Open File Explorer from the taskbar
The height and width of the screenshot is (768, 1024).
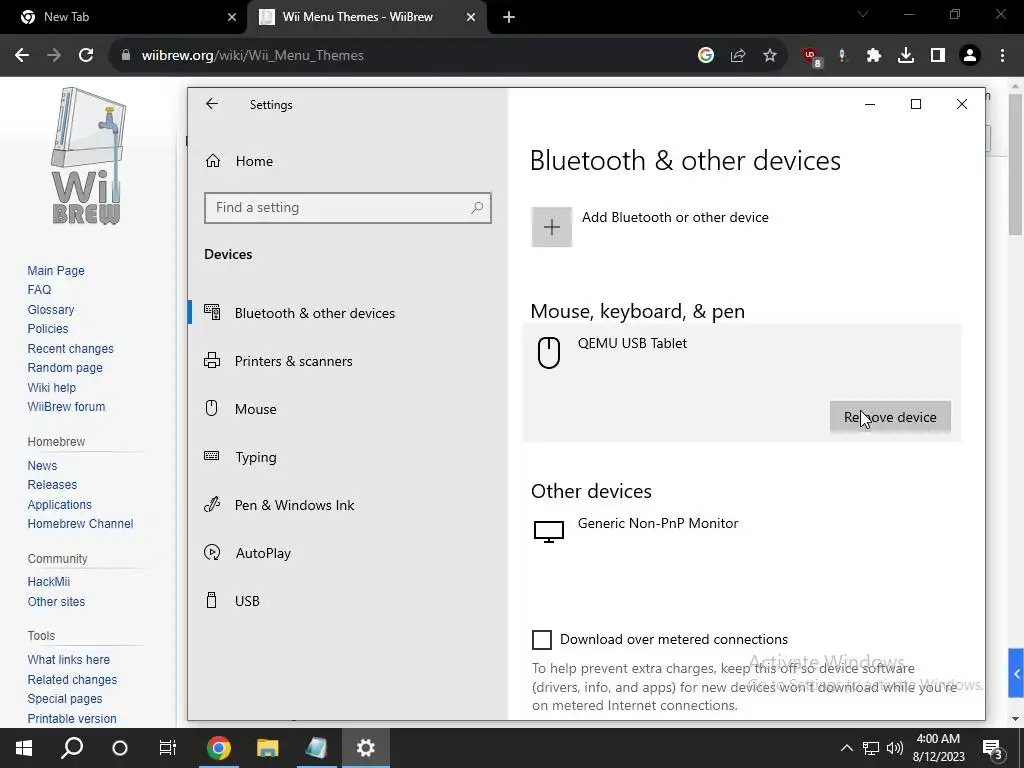click(267, 748)
